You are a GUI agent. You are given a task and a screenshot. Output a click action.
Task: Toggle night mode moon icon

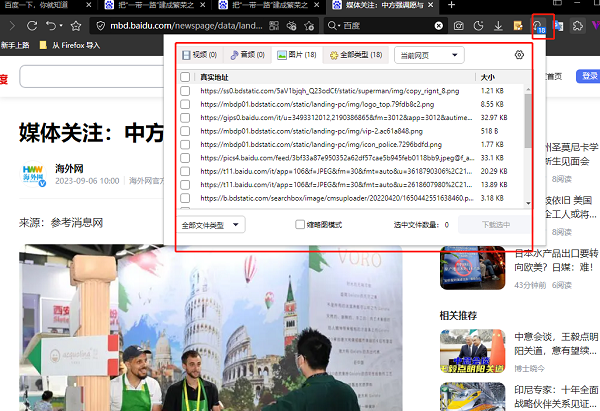pyautogui.click(x=478, y=26)
